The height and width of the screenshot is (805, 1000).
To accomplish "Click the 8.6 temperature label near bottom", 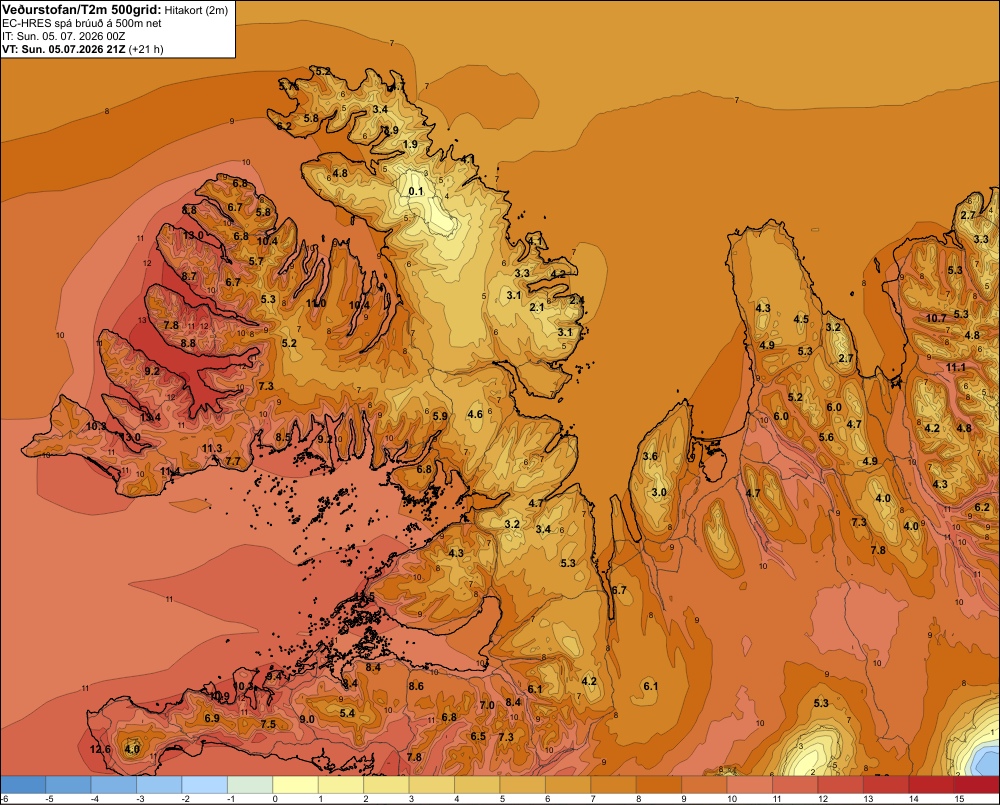I will pyautogui.click(x=416, y=686).
